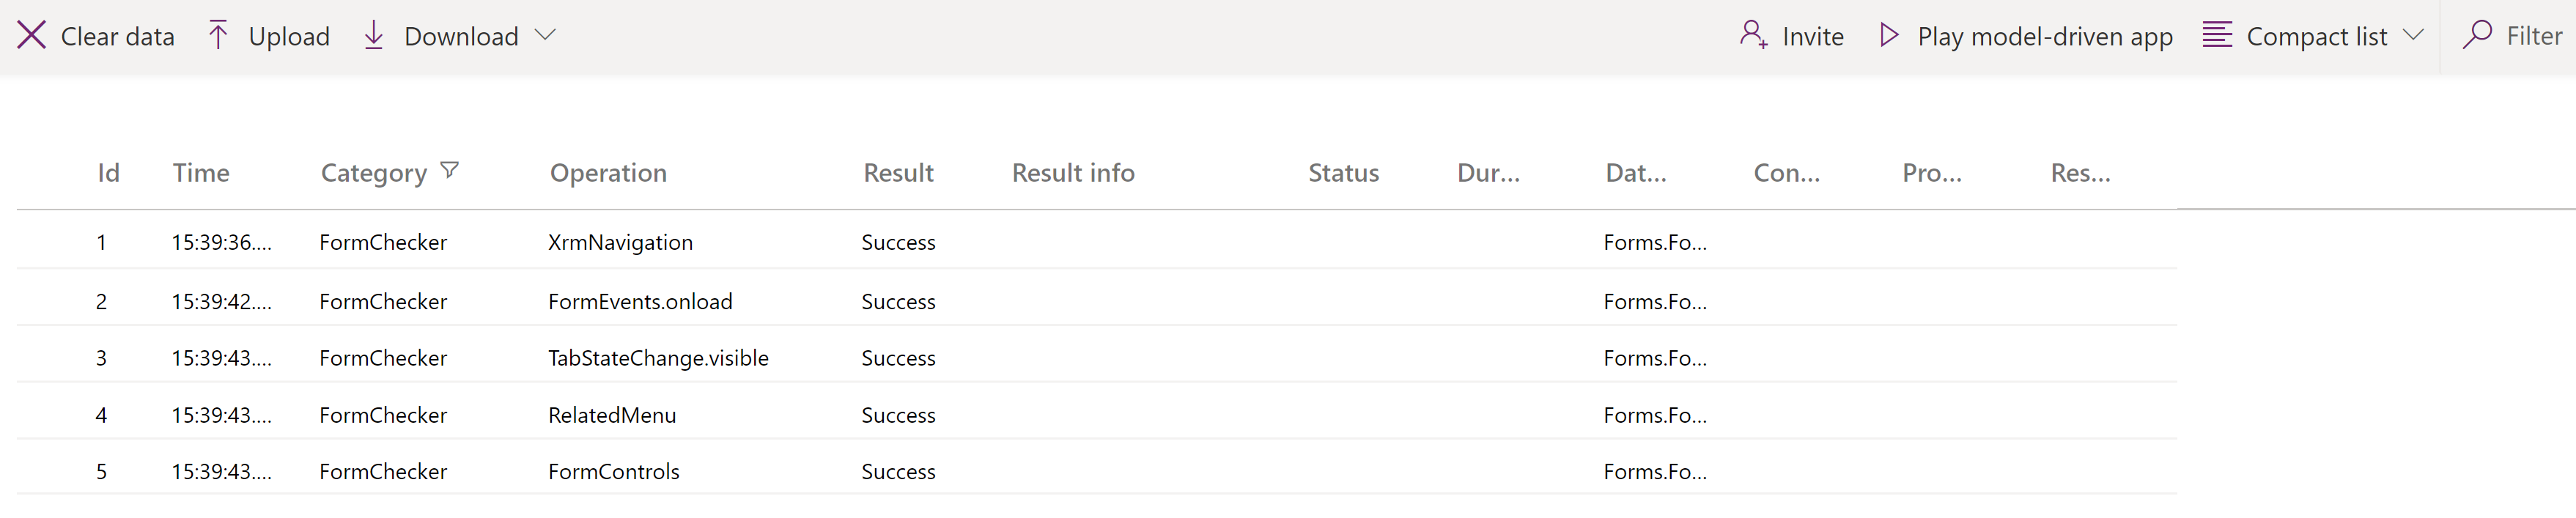The image size is (2576, 518).
Task: Open the Download dropdown menu
Action: point(546,37)
